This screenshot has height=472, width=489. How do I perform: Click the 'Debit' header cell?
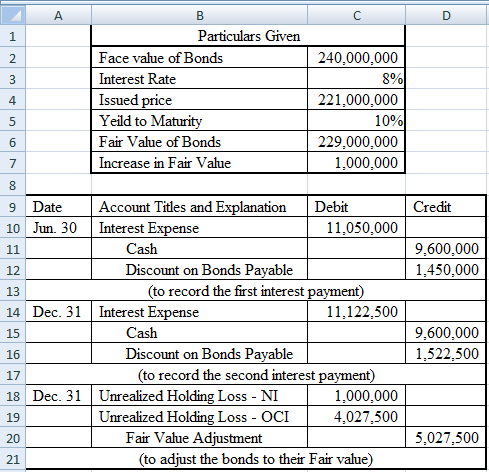(356, 207)
